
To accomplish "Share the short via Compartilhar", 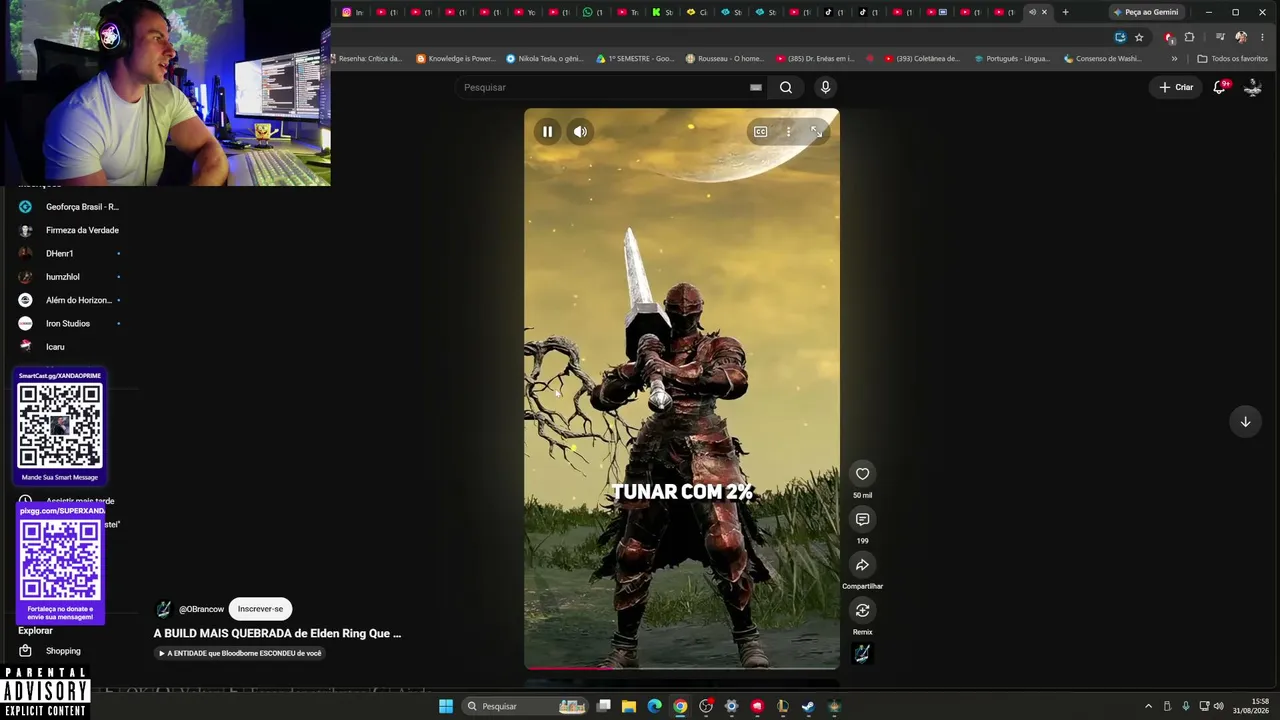I will 862,565.
